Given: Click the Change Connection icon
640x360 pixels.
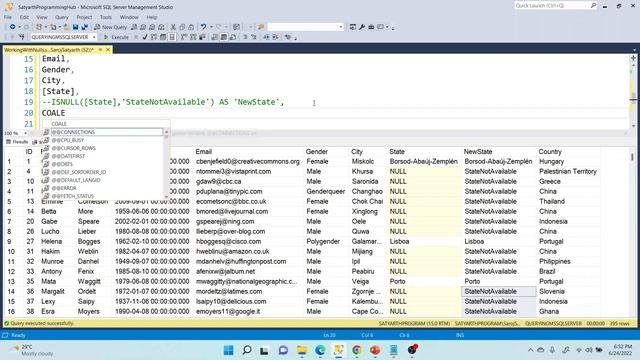Looking at the screenshot, I should (22, 37).
